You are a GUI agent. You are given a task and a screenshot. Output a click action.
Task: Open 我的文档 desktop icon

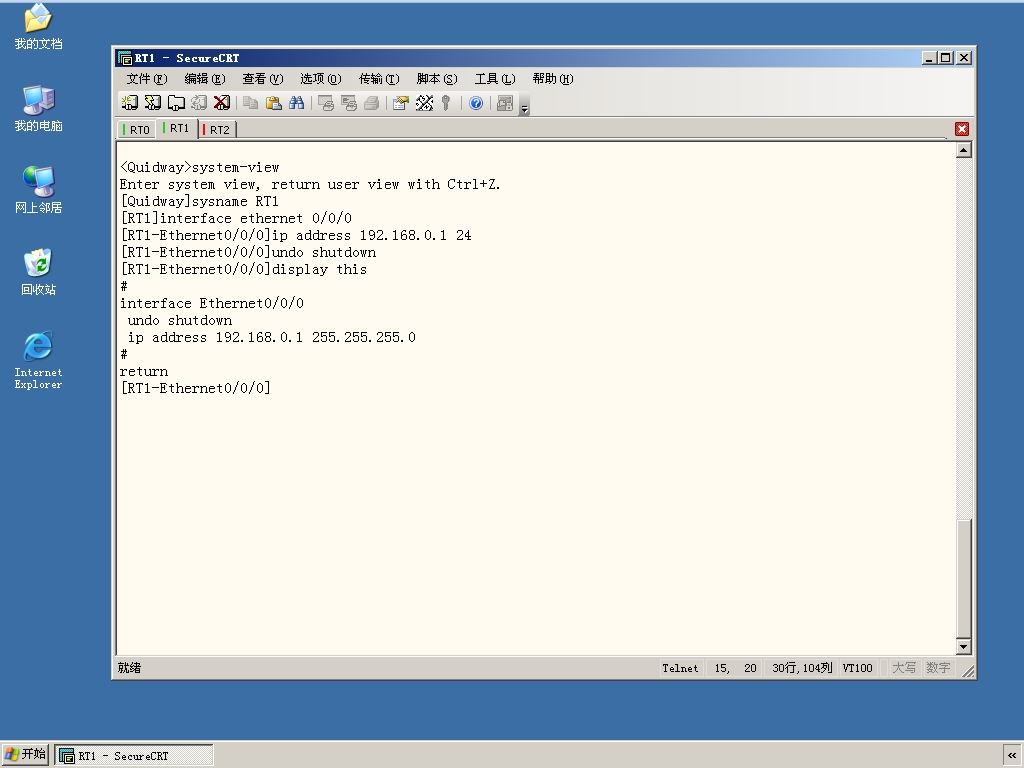[x=39, y=26]
